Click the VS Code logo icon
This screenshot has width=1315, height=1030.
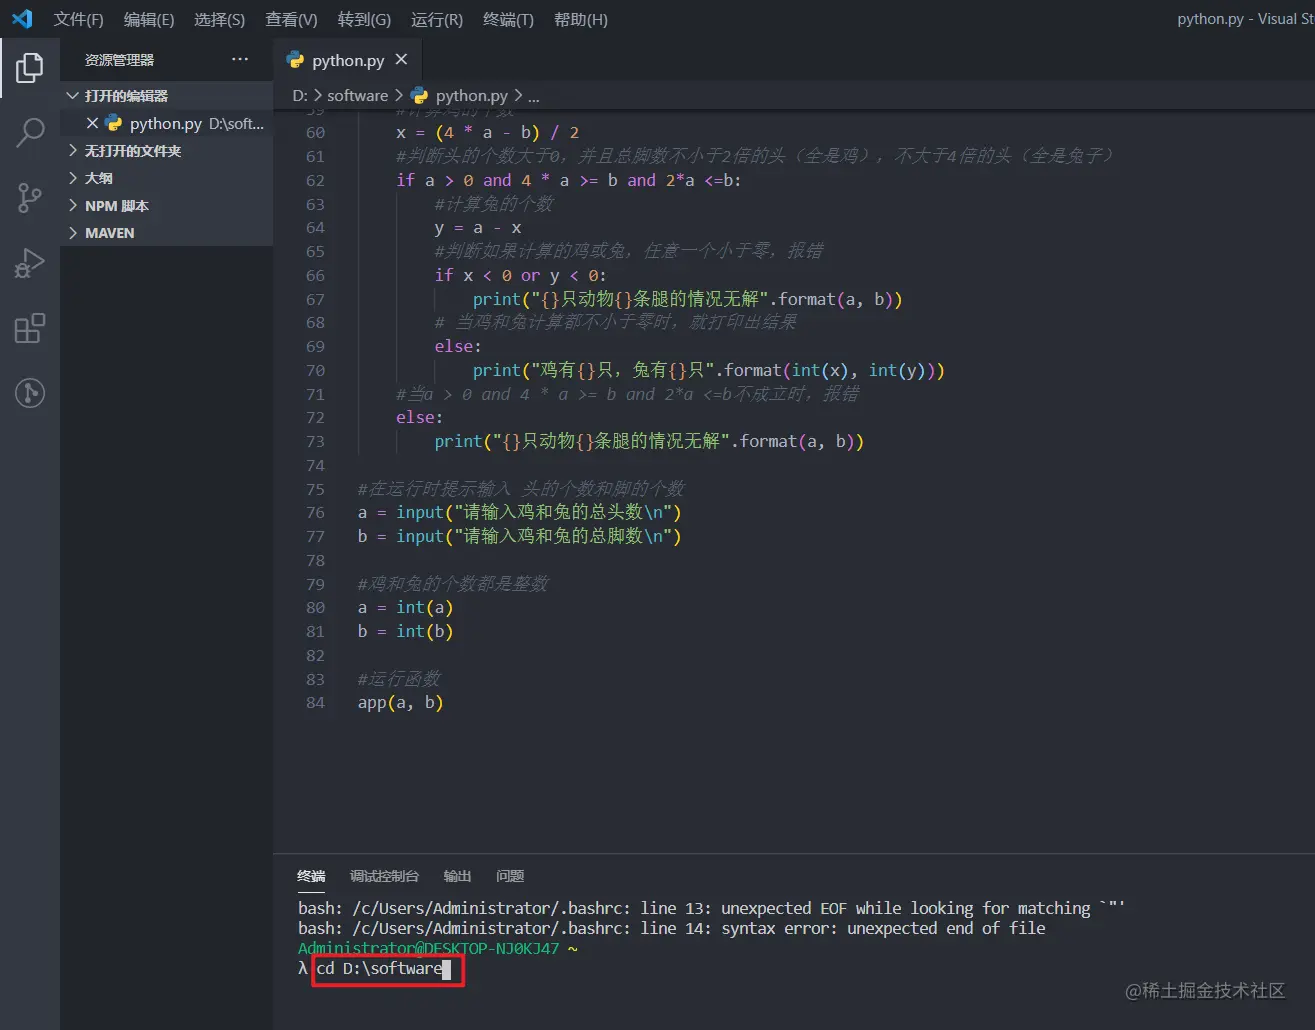22,19
